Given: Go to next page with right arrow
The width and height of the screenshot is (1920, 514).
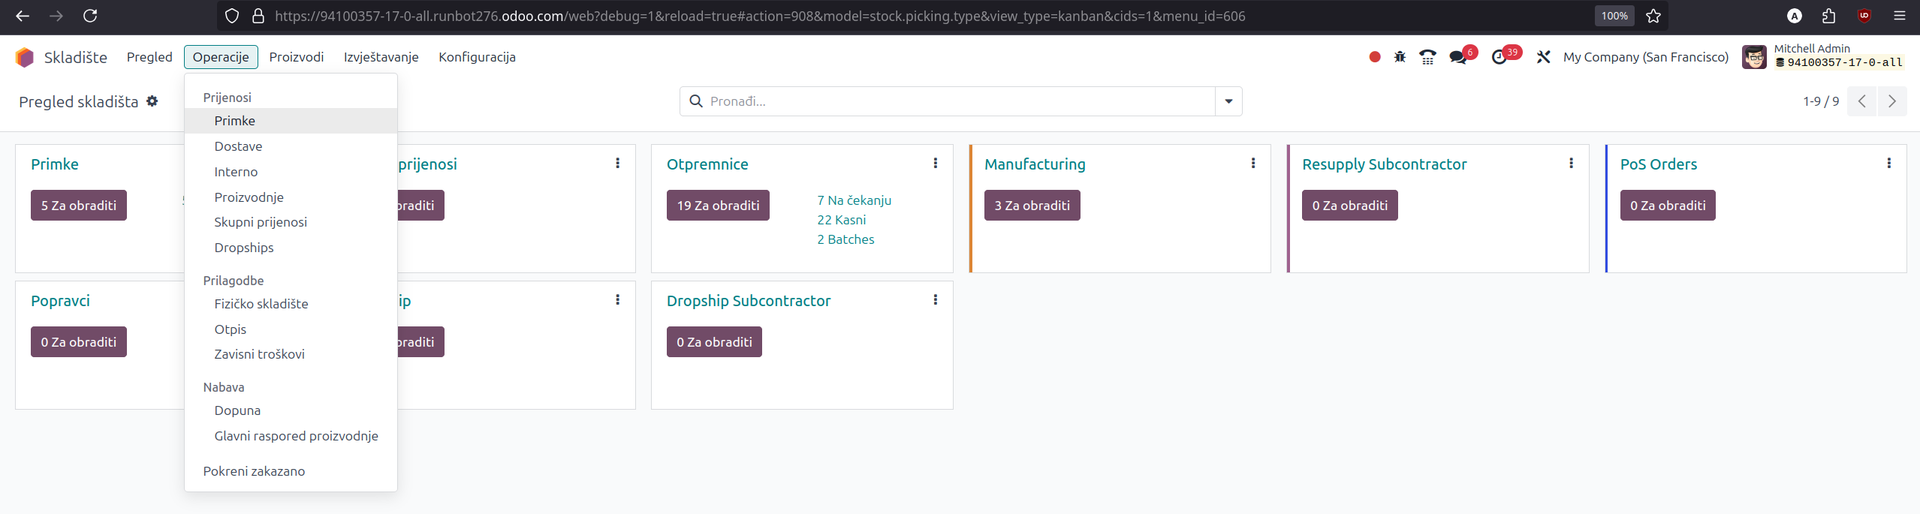Looking at the screenshot, I should [1891, 101].
